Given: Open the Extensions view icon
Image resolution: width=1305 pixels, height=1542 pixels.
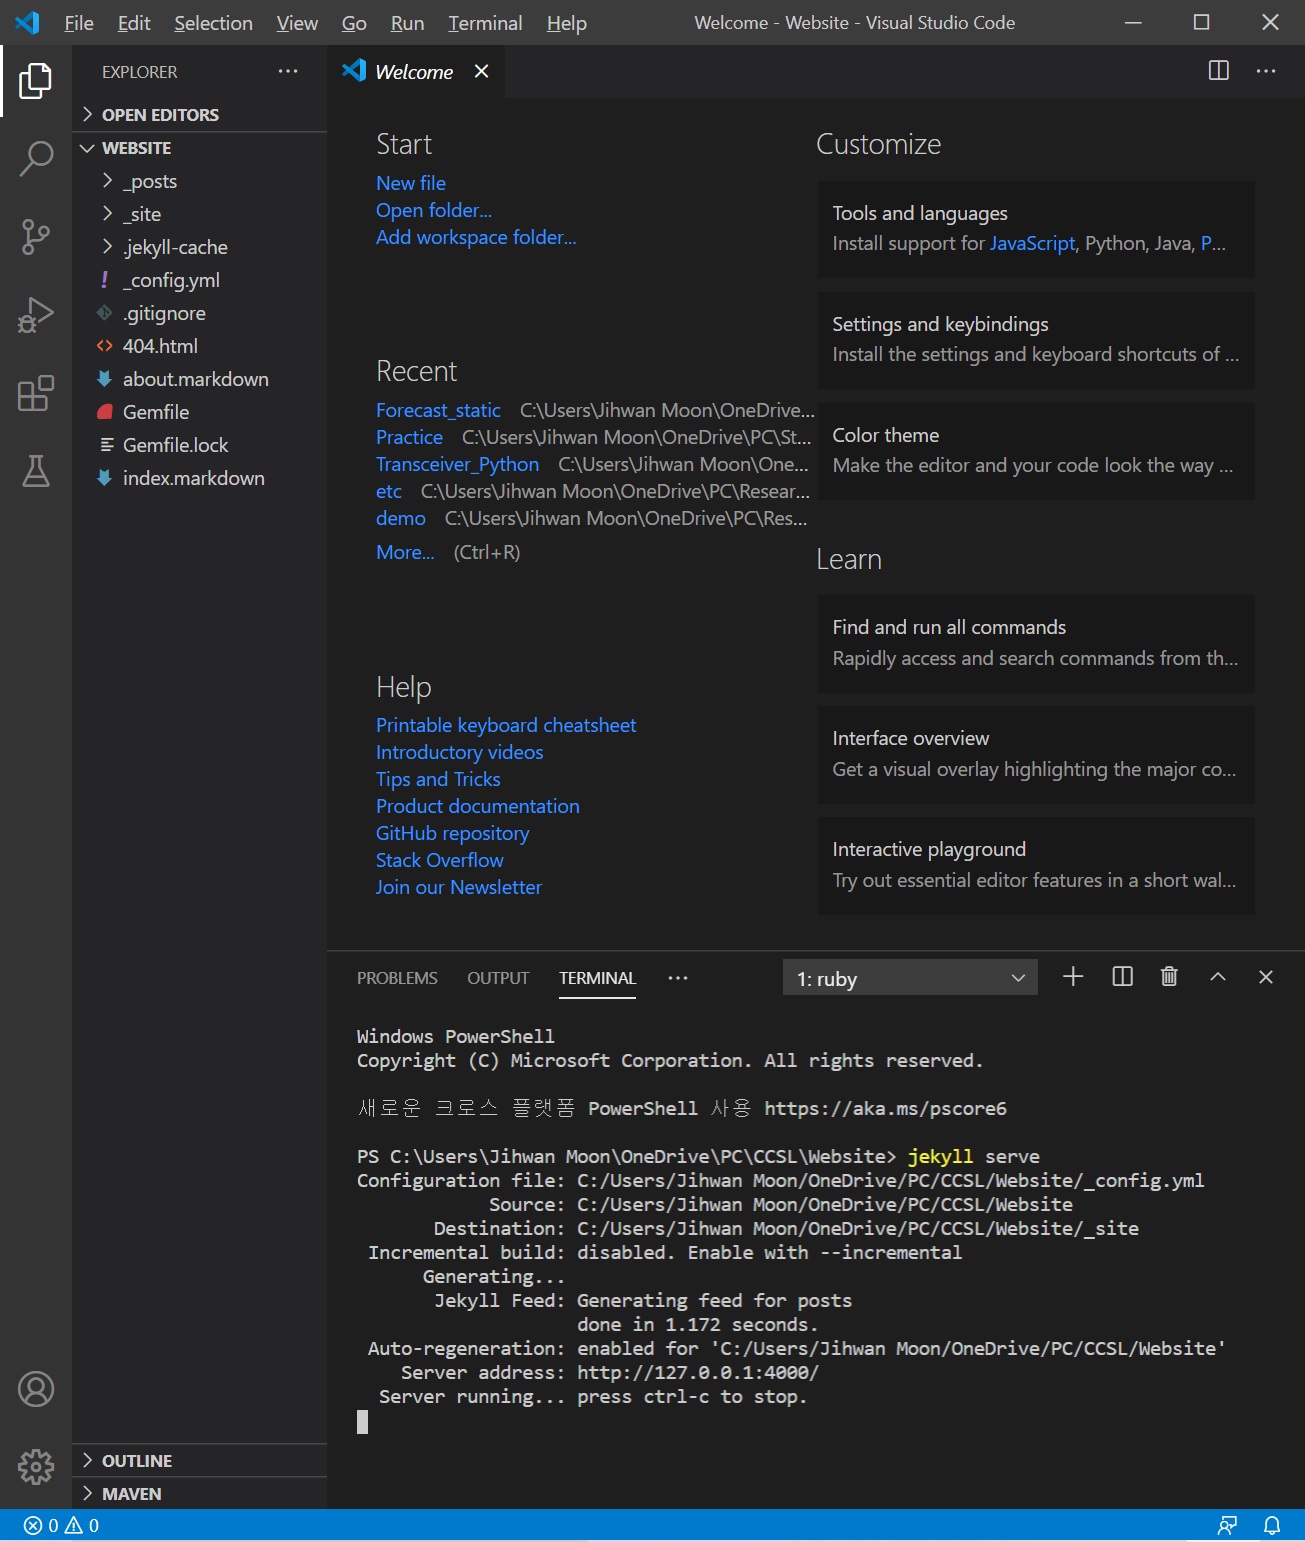Looking at the screenshot, I should pyautogui.click(x=36, y=393).
